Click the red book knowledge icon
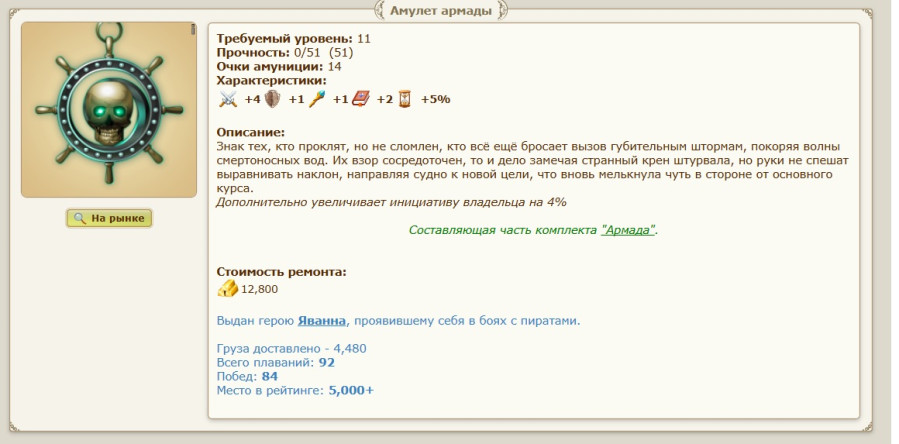The height and width of the screenshot is (444, 899). click(361, 99)
